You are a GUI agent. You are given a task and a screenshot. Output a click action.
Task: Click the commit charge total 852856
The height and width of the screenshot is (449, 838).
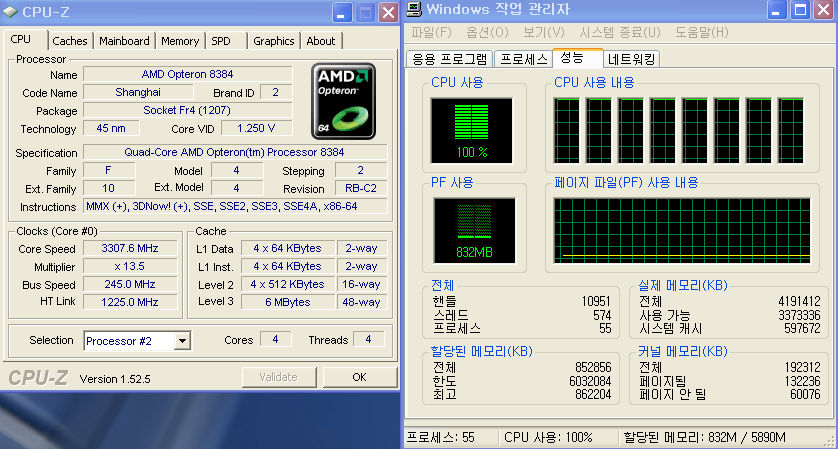tap(594, 368)
